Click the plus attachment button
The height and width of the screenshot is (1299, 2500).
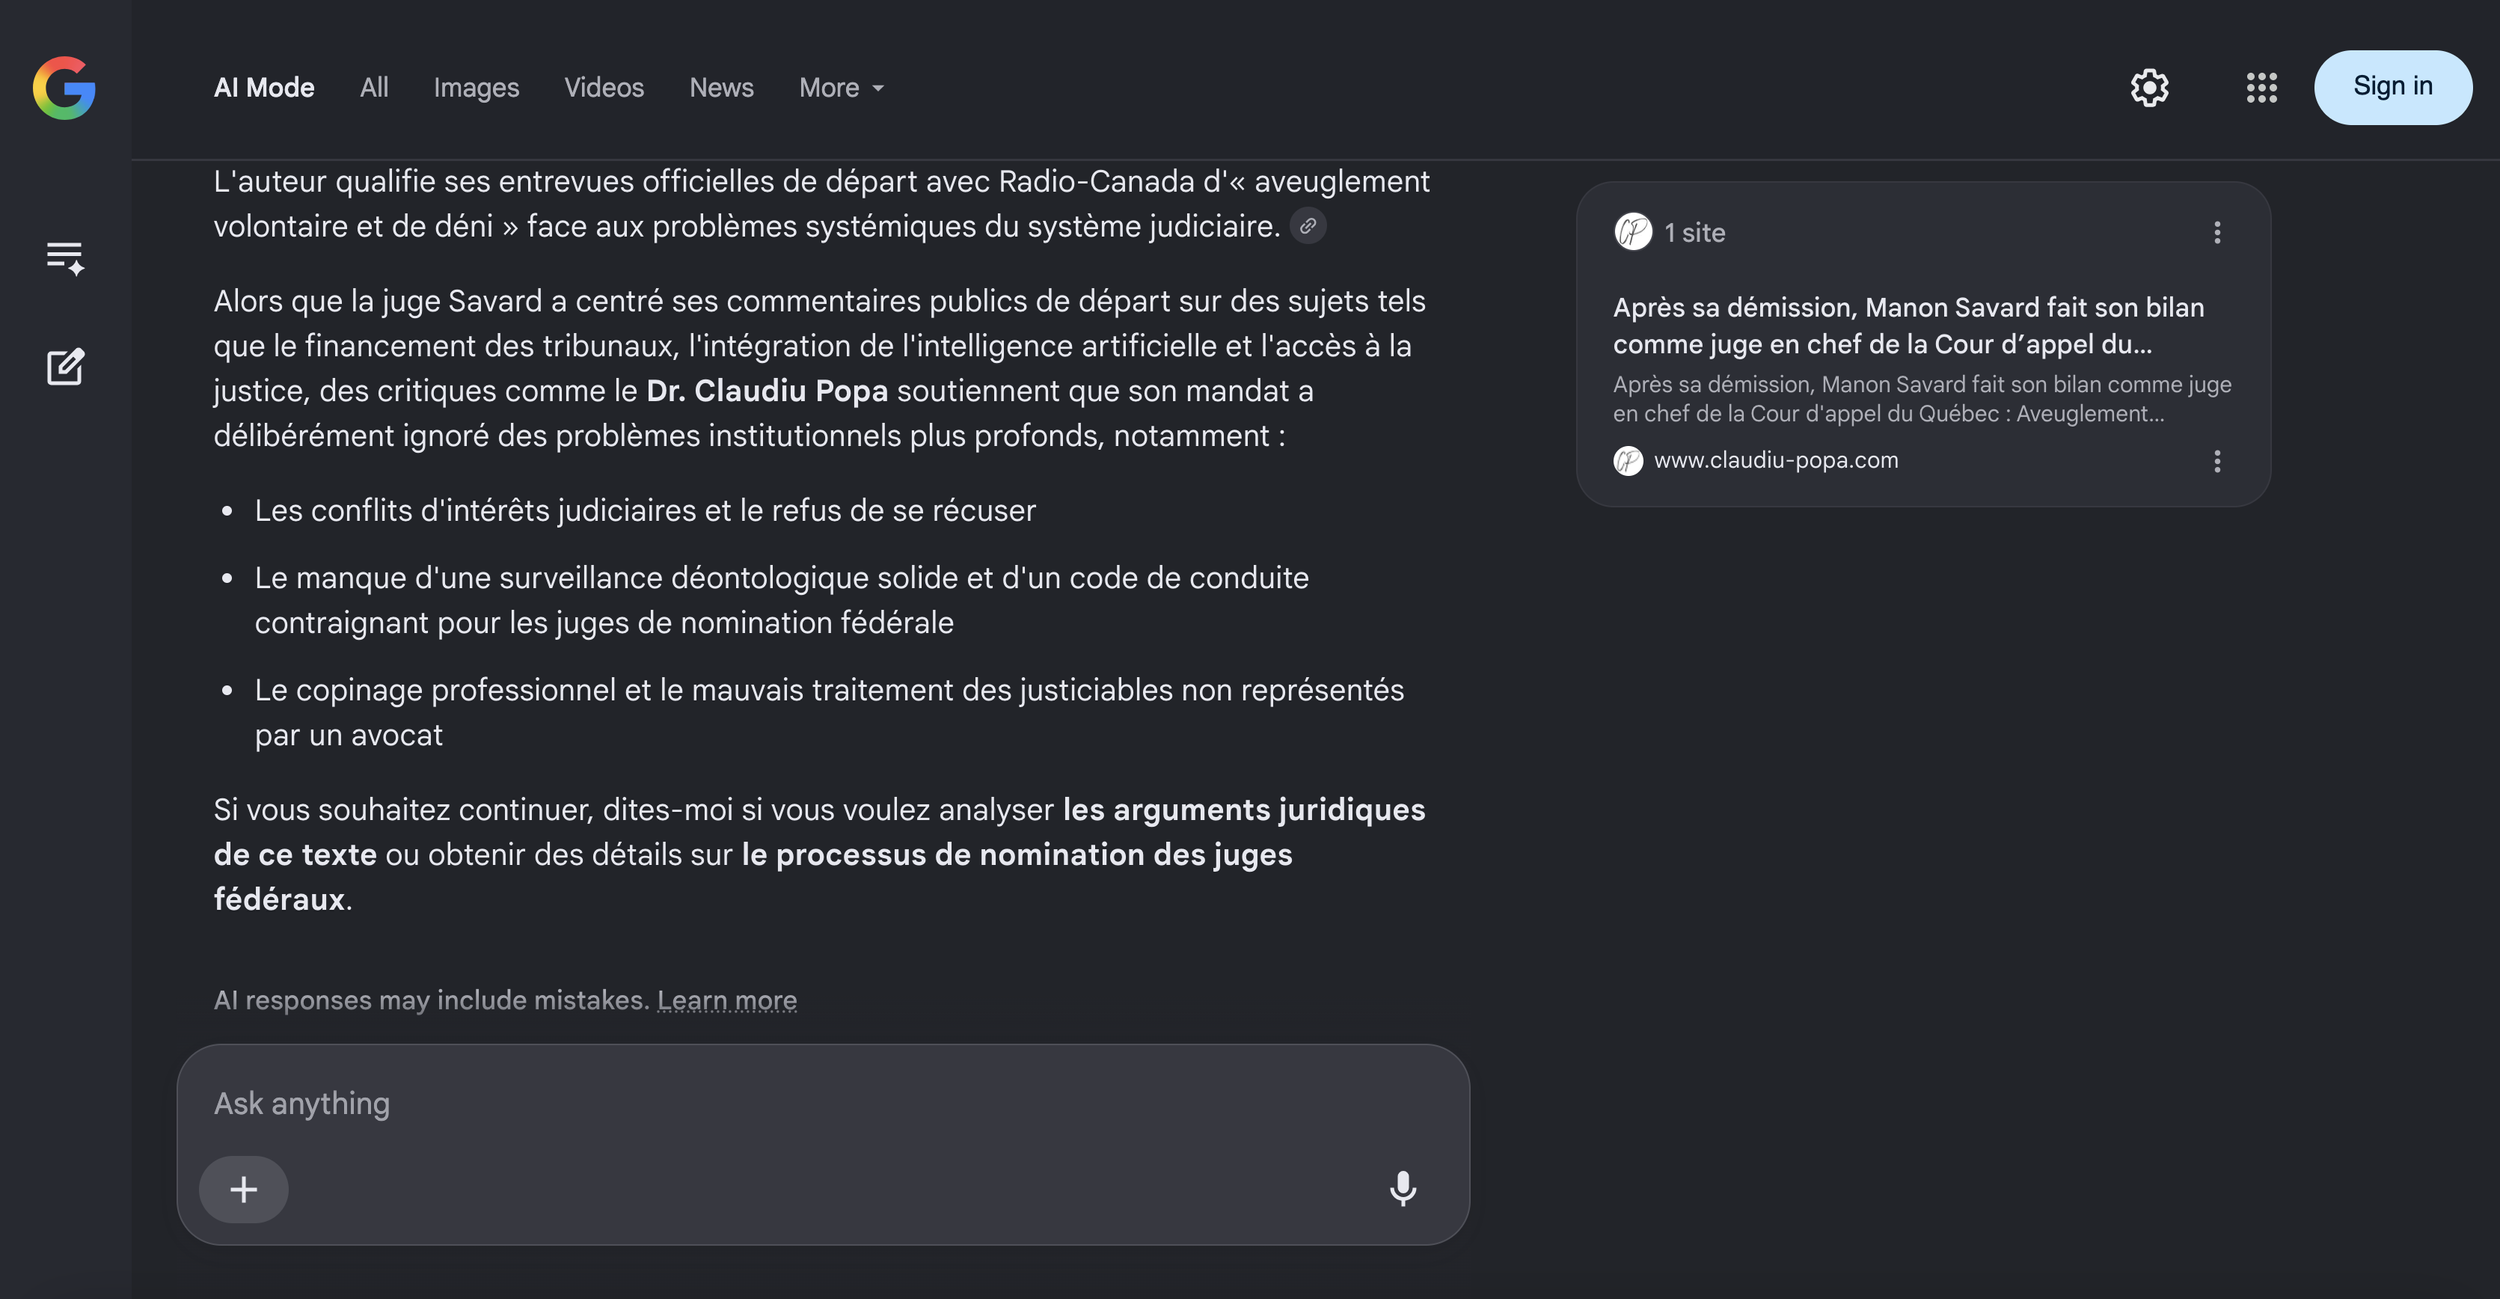243,1189
